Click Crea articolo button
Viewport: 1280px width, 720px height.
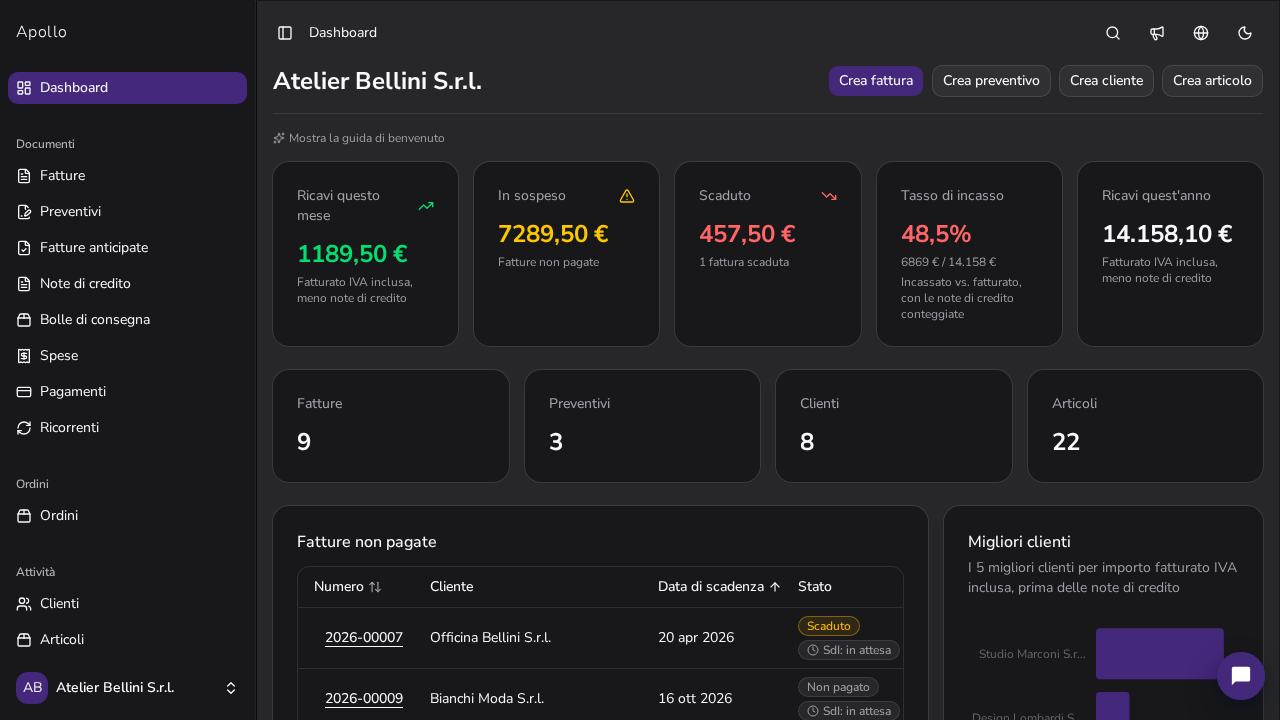[x=1212, y=81]
